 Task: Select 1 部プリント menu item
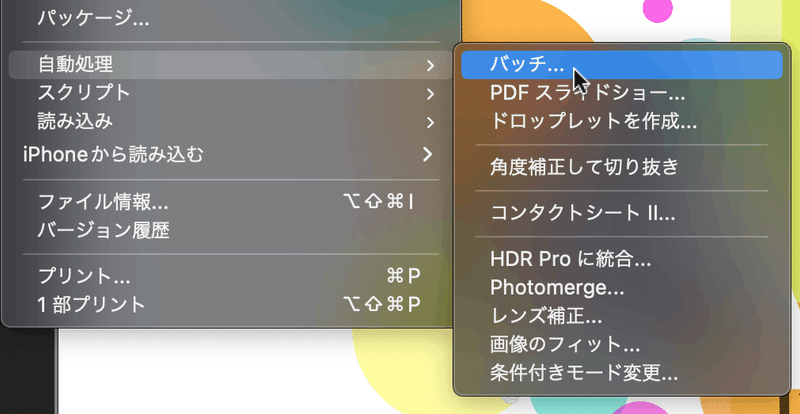point(231,305)
